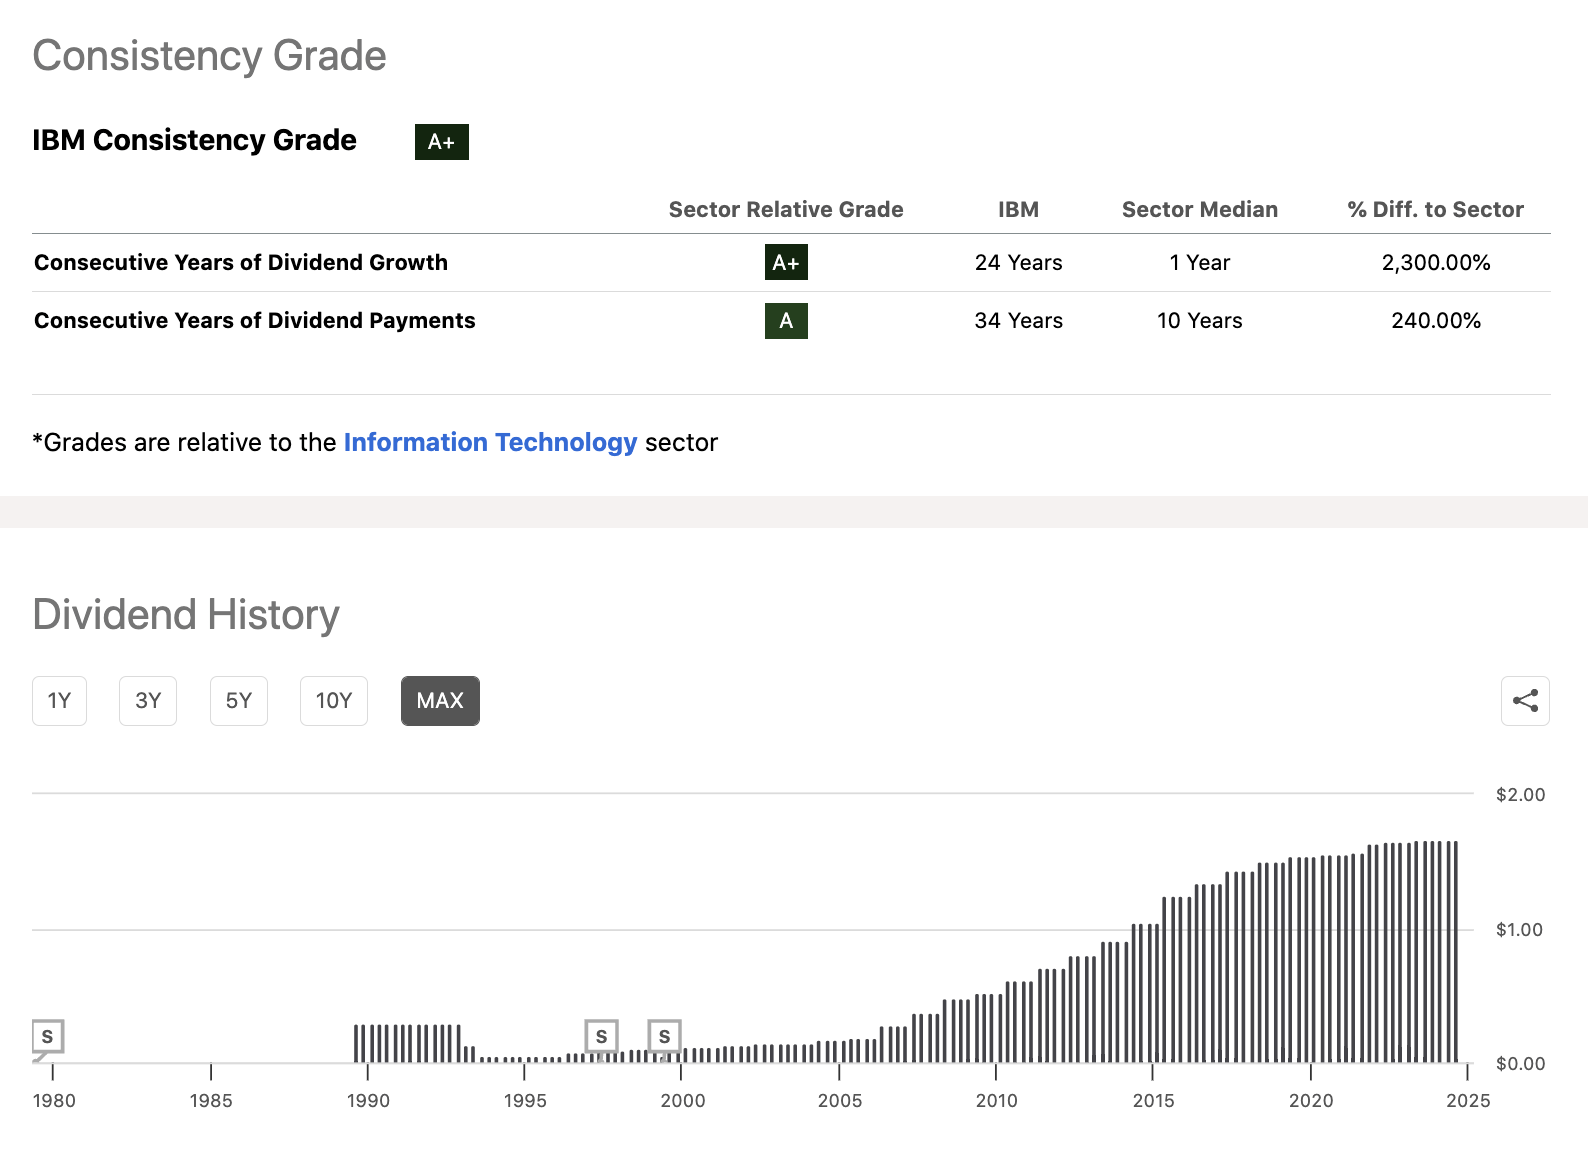Open the Information Technology sector link
The image size is (1588, 1164).
click(490, 442)
